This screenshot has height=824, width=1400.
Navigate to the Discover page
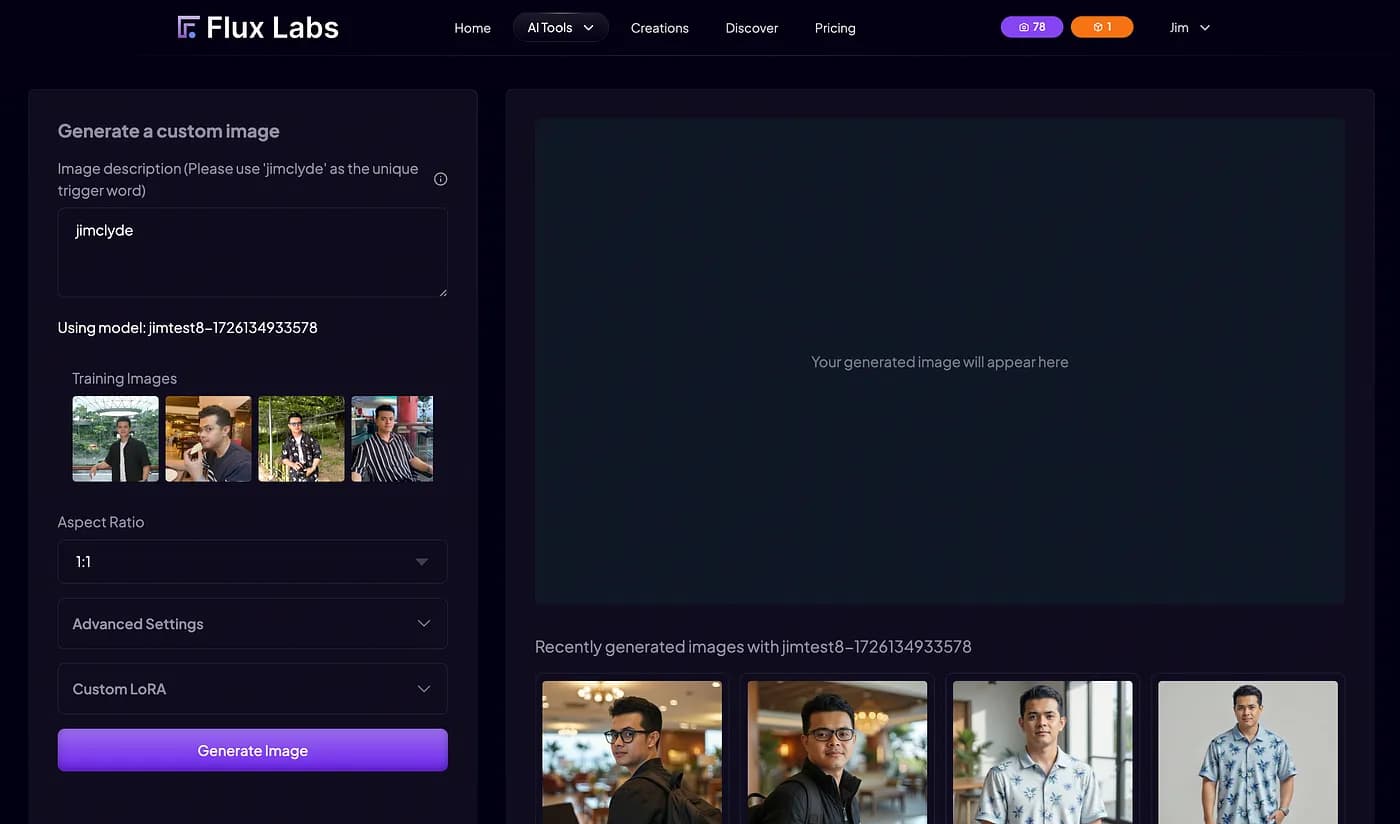(751, 28)
